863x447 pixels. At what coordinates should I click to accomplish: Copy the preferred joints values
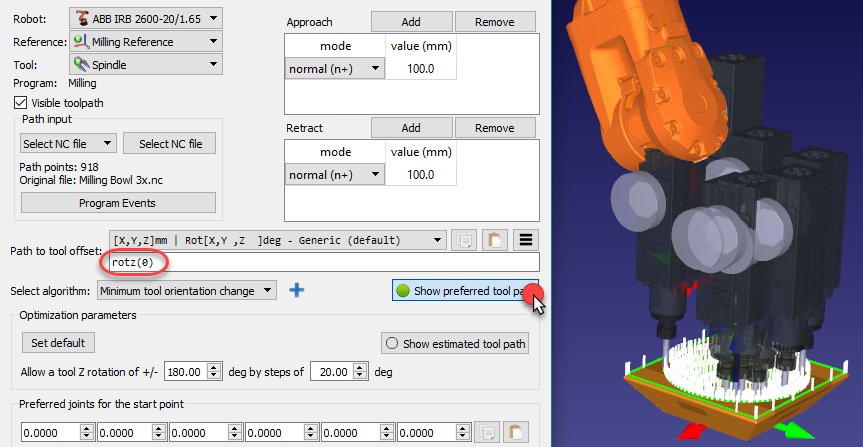click(x=485, y=433)
